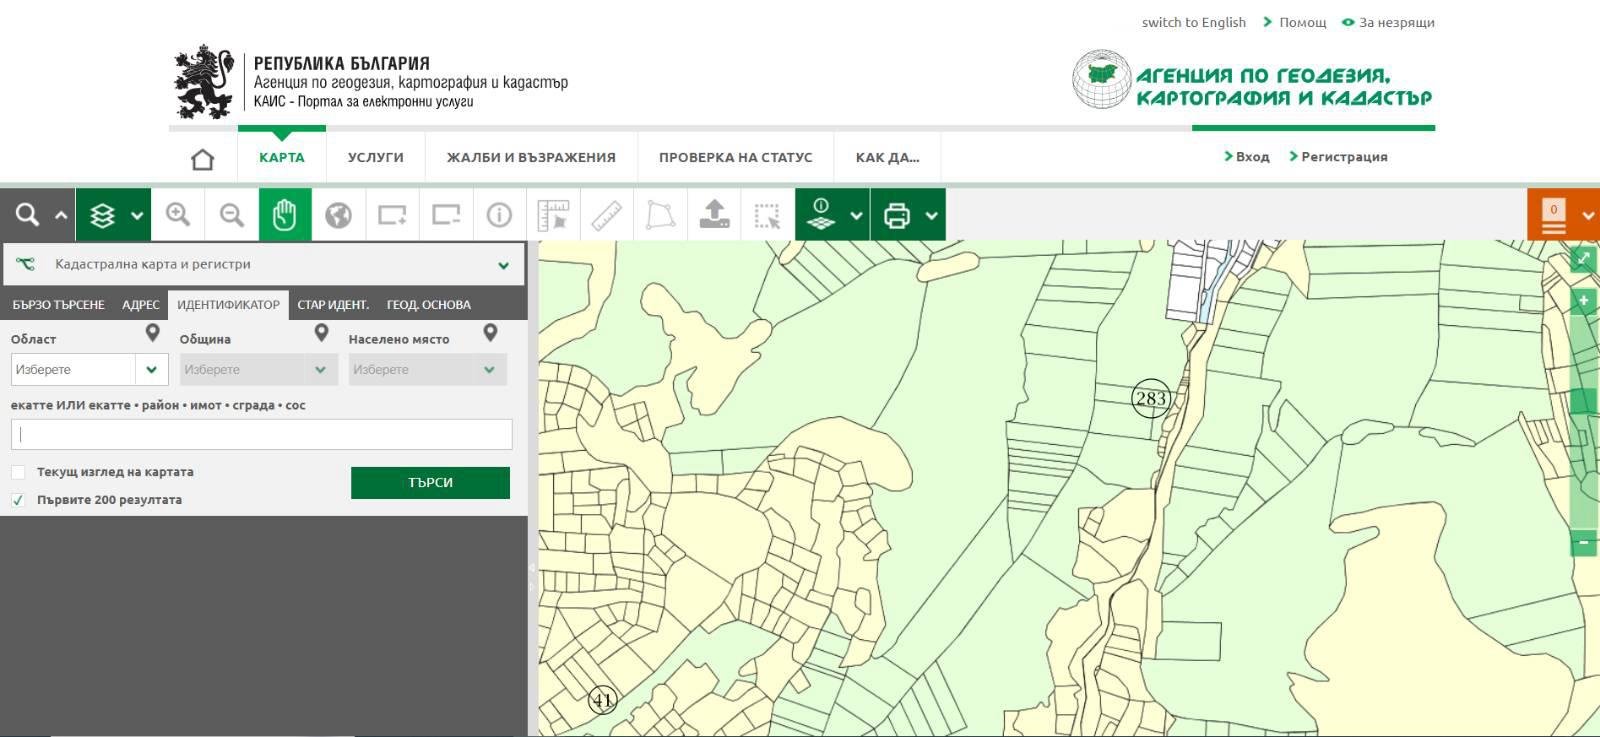The image size is (1600, 737).
Task: Select the pan hand tool
Action: click(x=285, y=215)
